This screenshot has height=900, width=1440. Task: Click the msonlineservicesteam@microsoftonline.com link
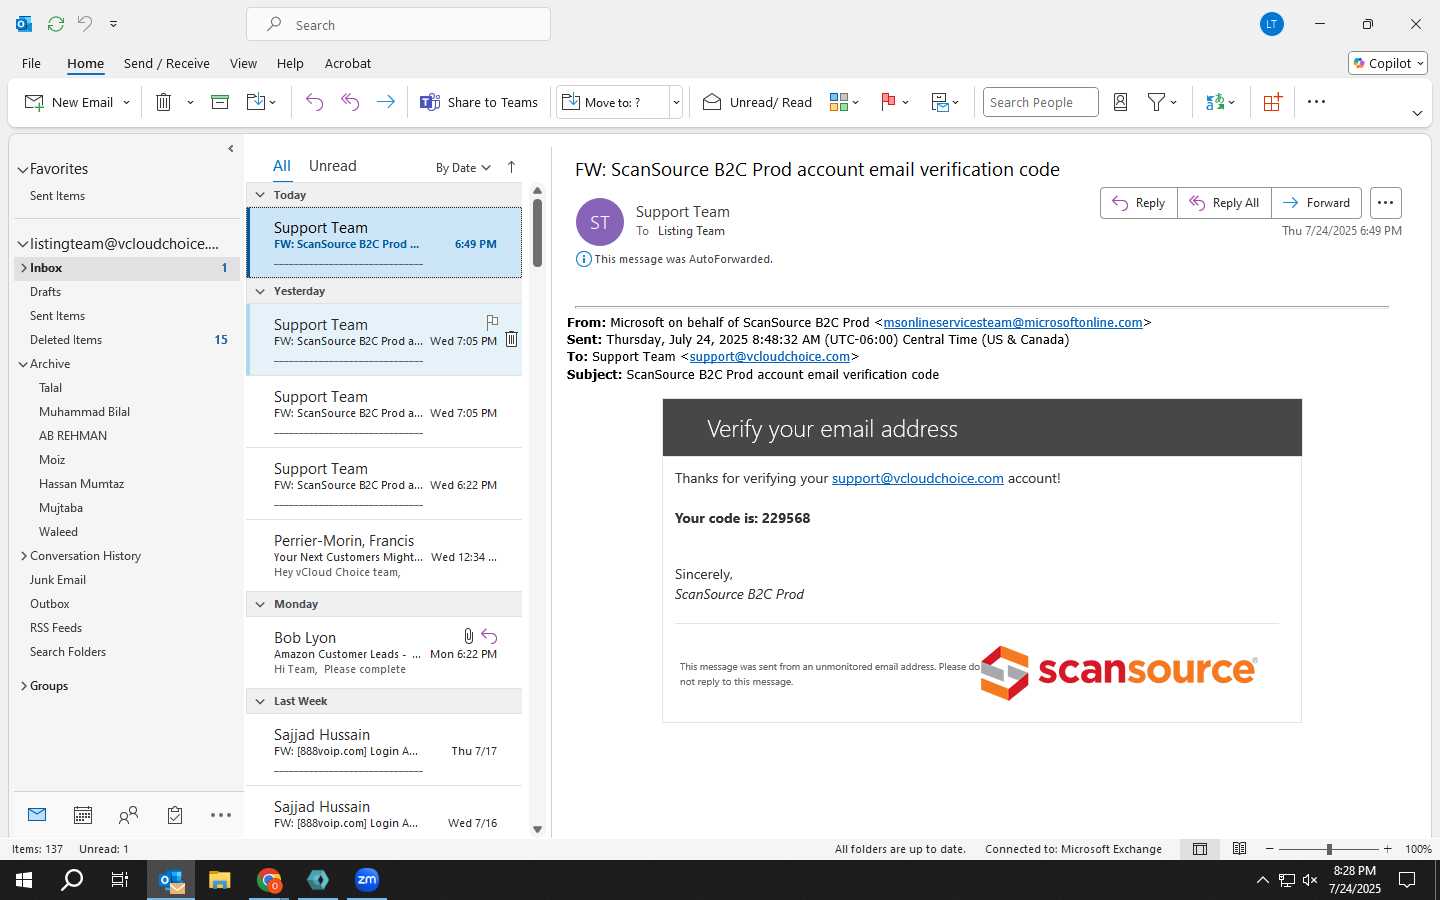tap(1013, 322)
